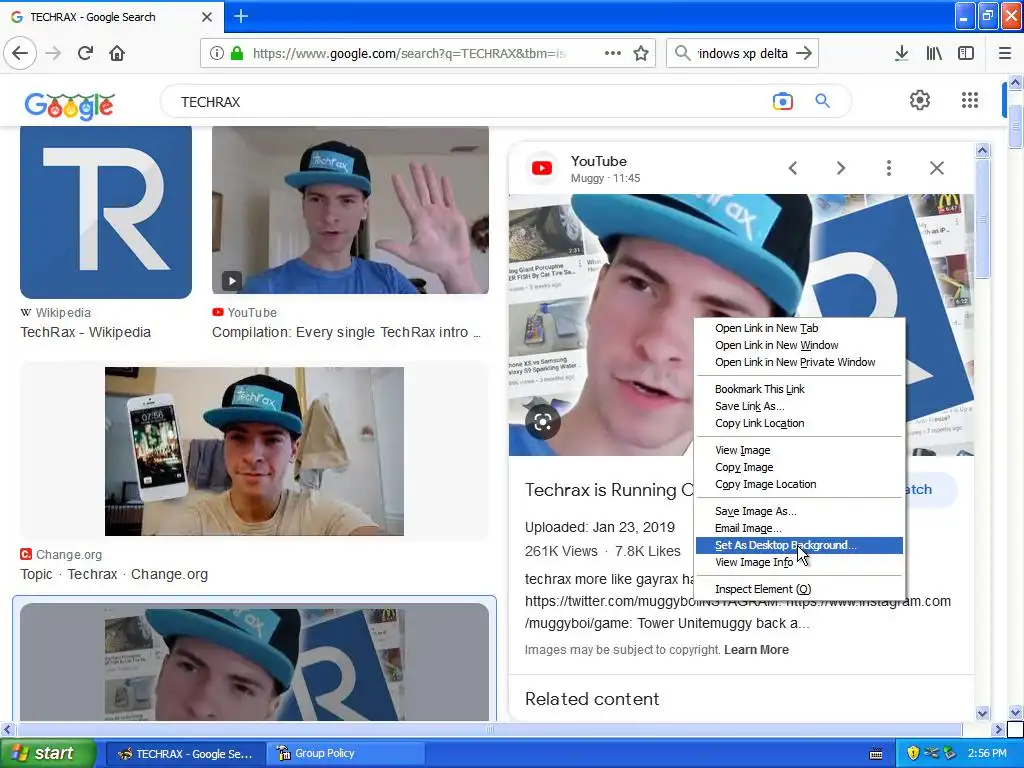The image size is (1024, 768).
Task: Select Set As Desktop Background...
Action: tap(799, 545)
